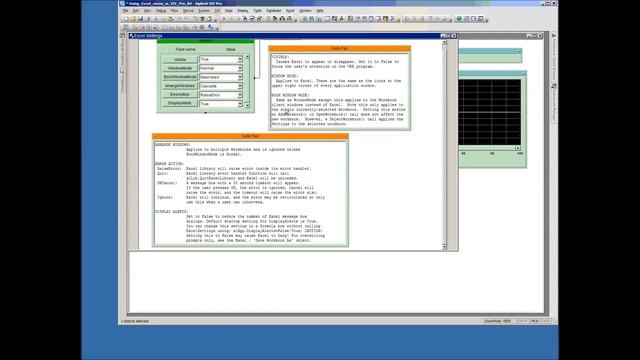Click the upper Note Pad title bar

[340, 49]
